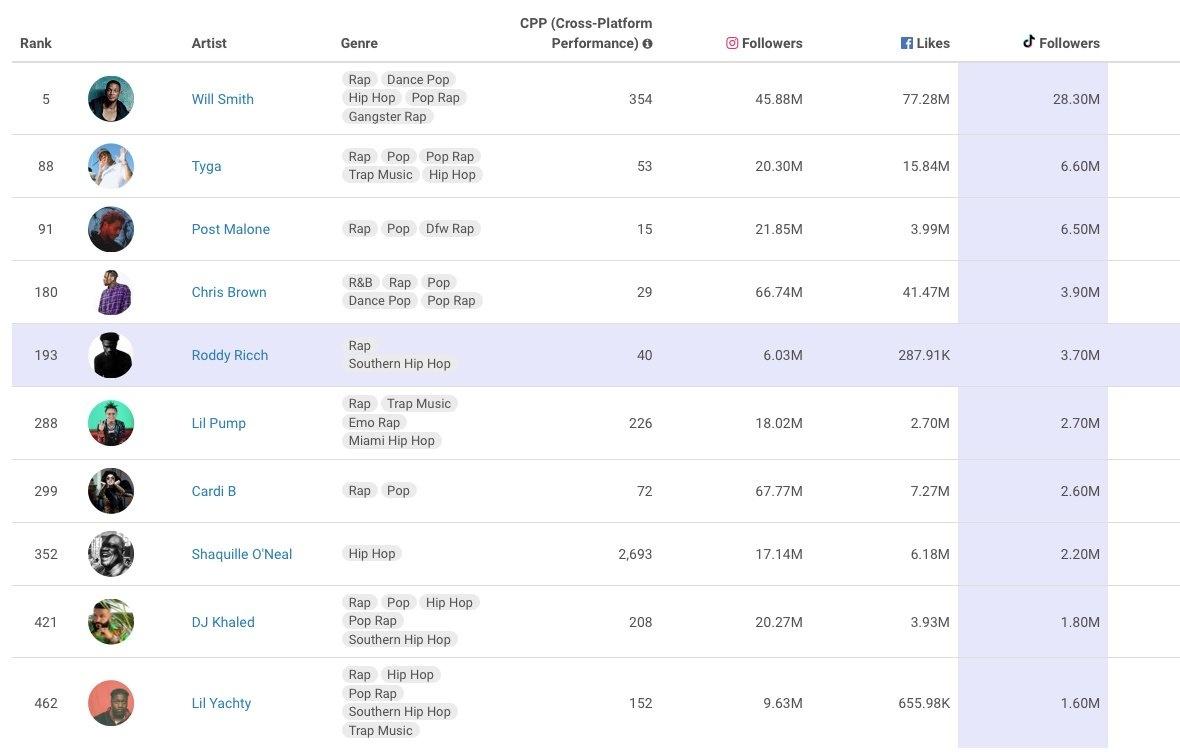Click the Facebook icon in Likes header
Viewport: 1180px width, 754px height.
(907, 43)
